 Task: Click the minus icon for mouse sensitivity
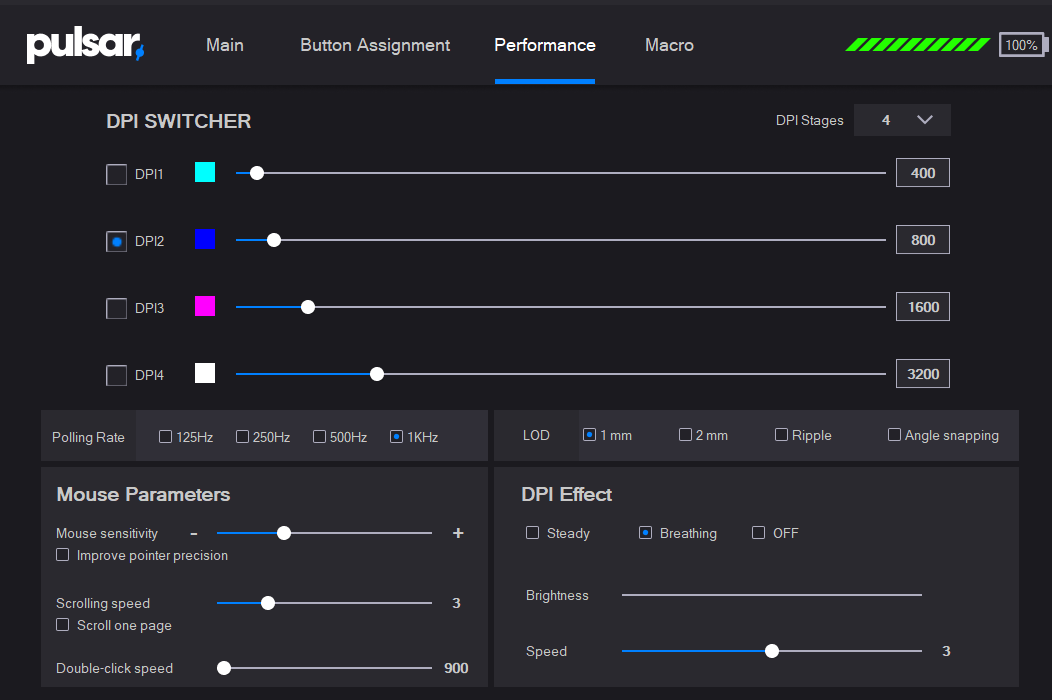(194, 533)
